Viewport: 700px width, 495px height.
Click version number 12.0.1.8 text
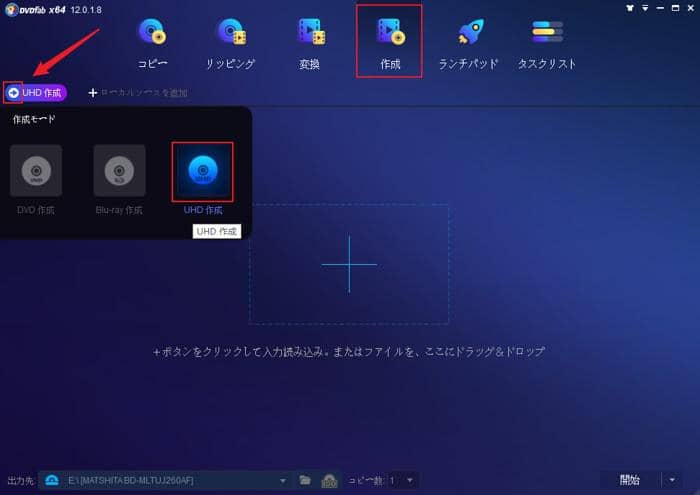(86, 10)
